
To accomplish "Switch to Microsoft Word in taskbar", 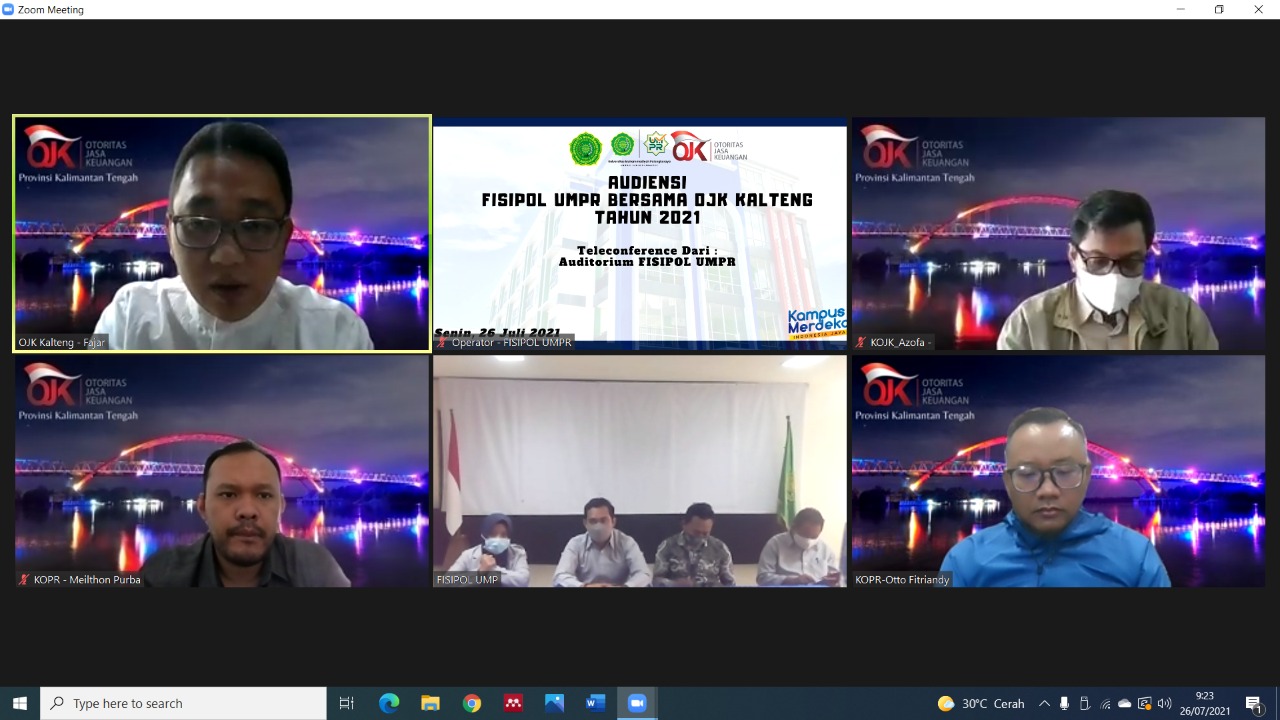I will (596, 703).
